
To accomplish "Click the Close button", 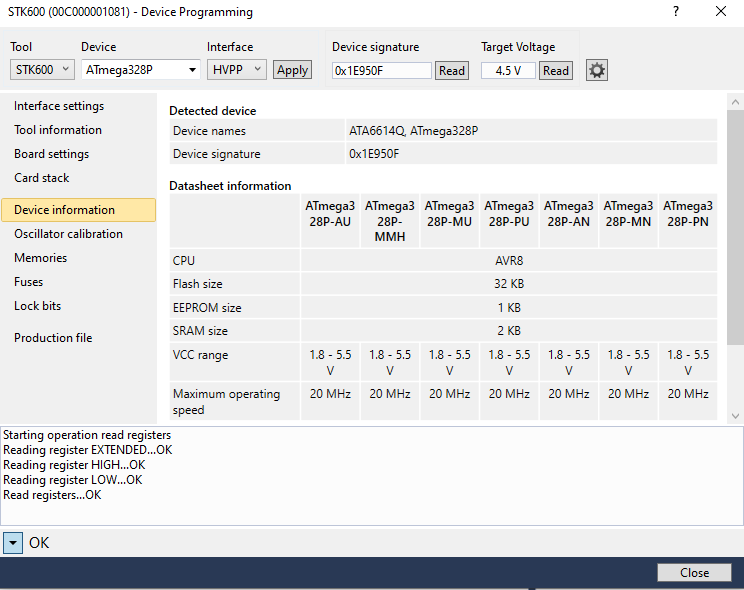I will (x=694, y=572).
